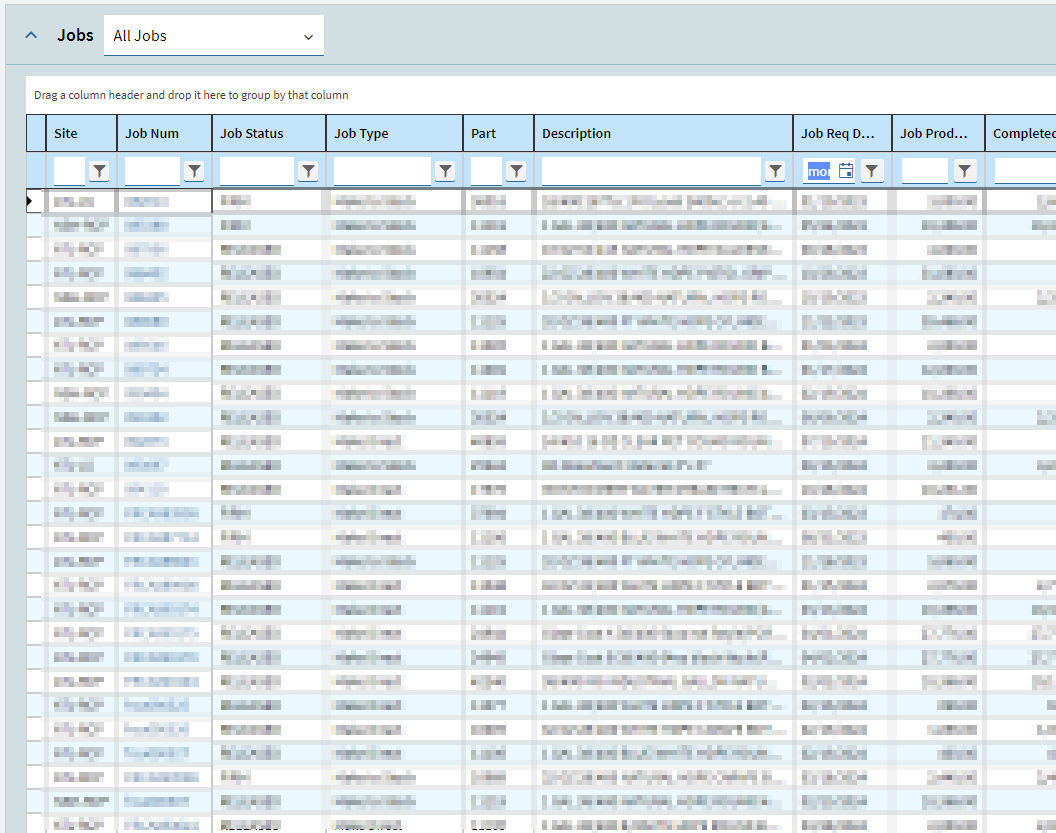The image size is (1056, 833).
Task: Focus the Job Status filter text box
Action: tap(257, 171)
